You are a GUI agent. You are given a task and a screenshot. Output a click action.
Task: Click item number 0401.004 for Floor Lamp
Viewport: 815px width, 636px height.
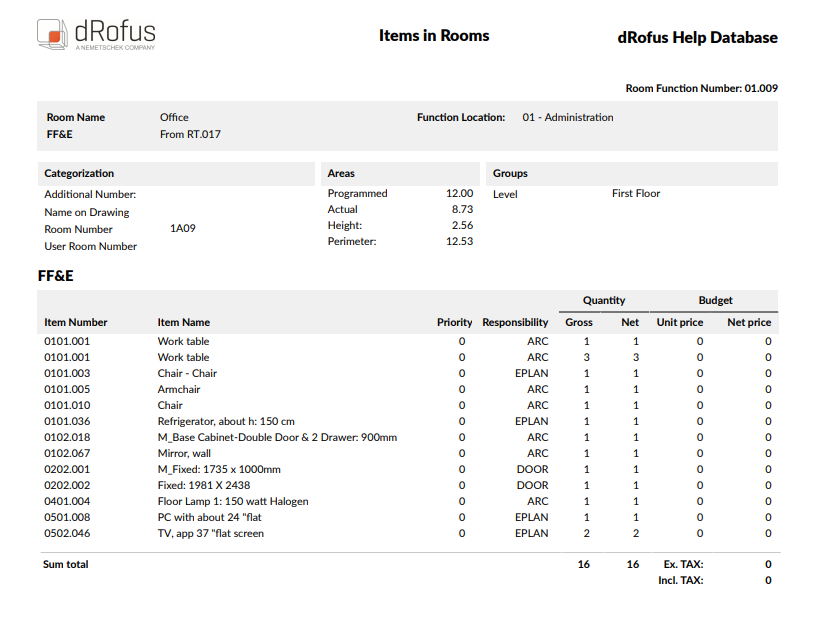coord(67,501)
